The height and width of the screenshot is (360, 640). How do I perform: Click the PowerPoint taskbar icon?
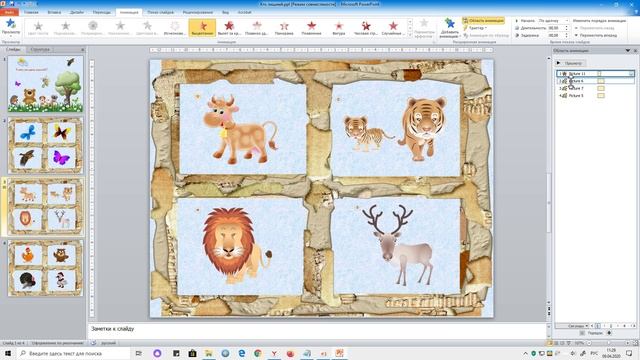pyautogui.click(x=339, y=353)
